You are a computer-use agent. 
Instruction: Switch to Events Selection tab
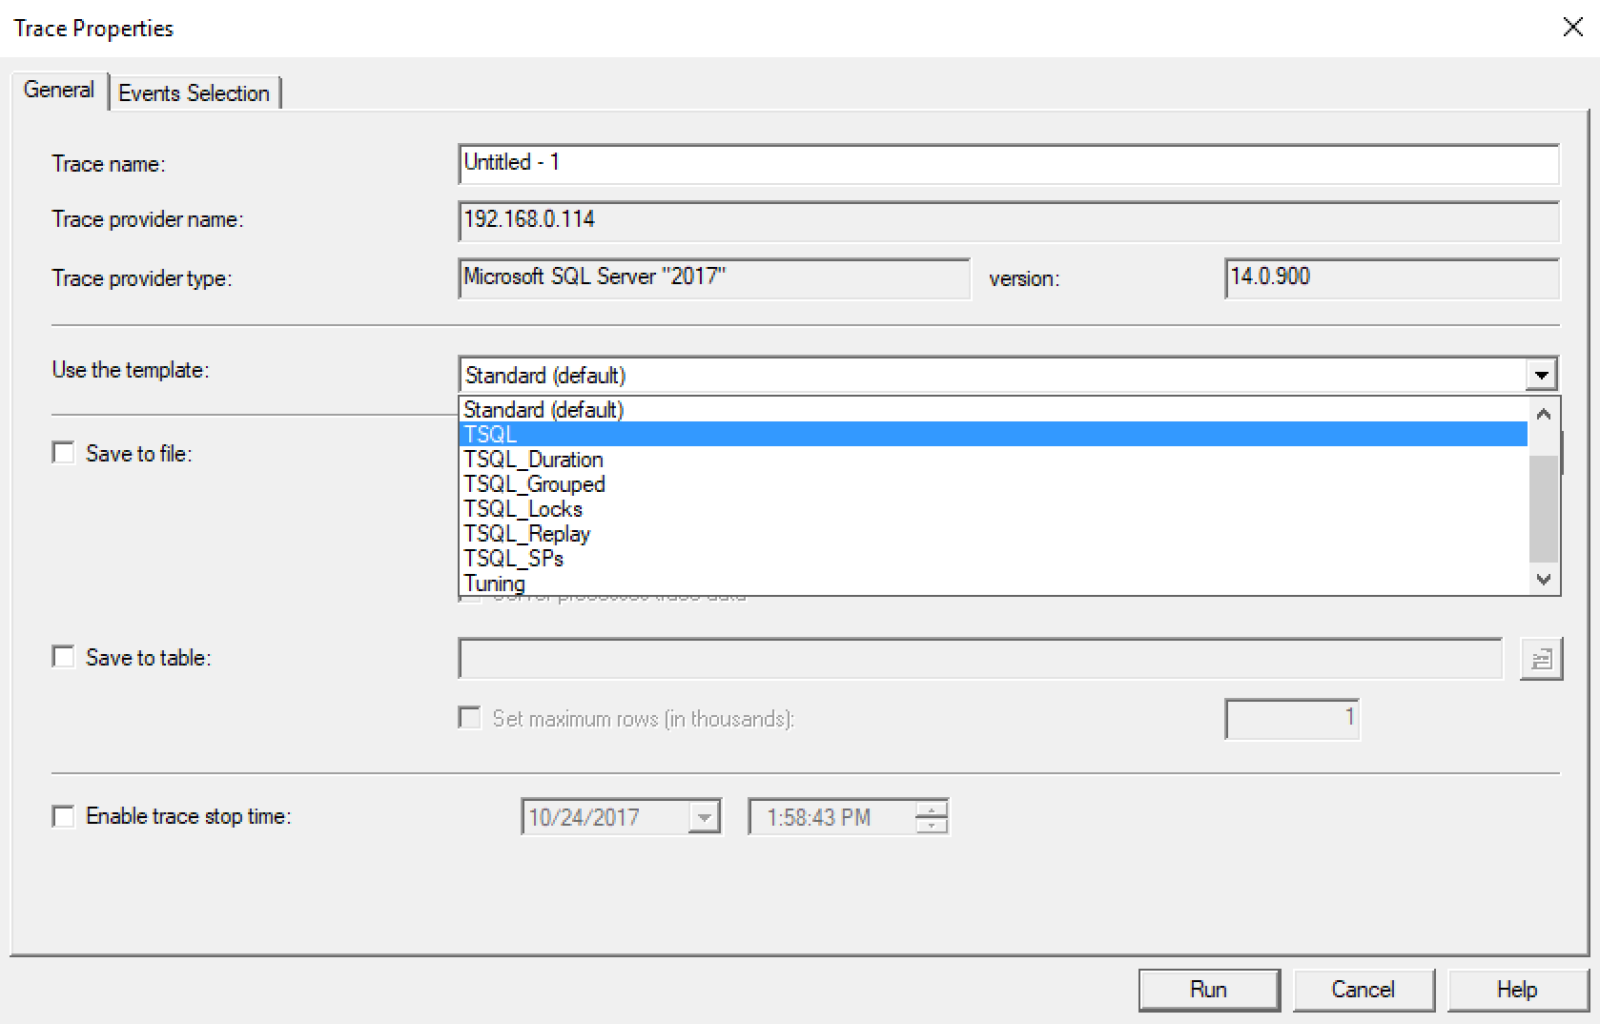coord(194,92)
